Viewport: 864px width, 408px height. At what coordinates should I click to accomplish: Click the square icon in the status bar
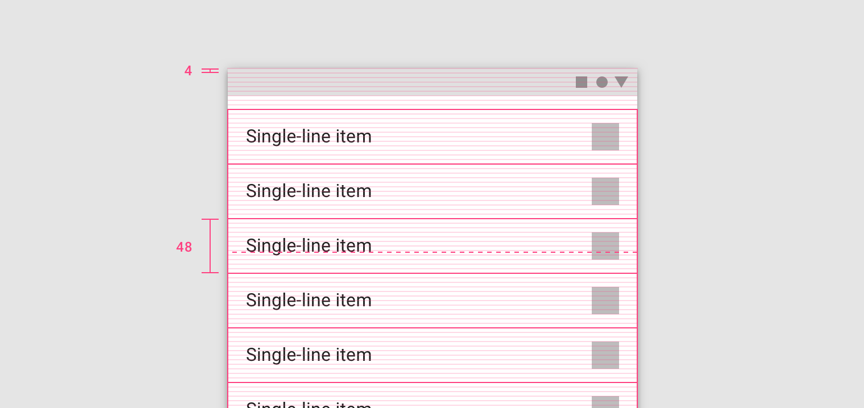[x=581, y=82]
